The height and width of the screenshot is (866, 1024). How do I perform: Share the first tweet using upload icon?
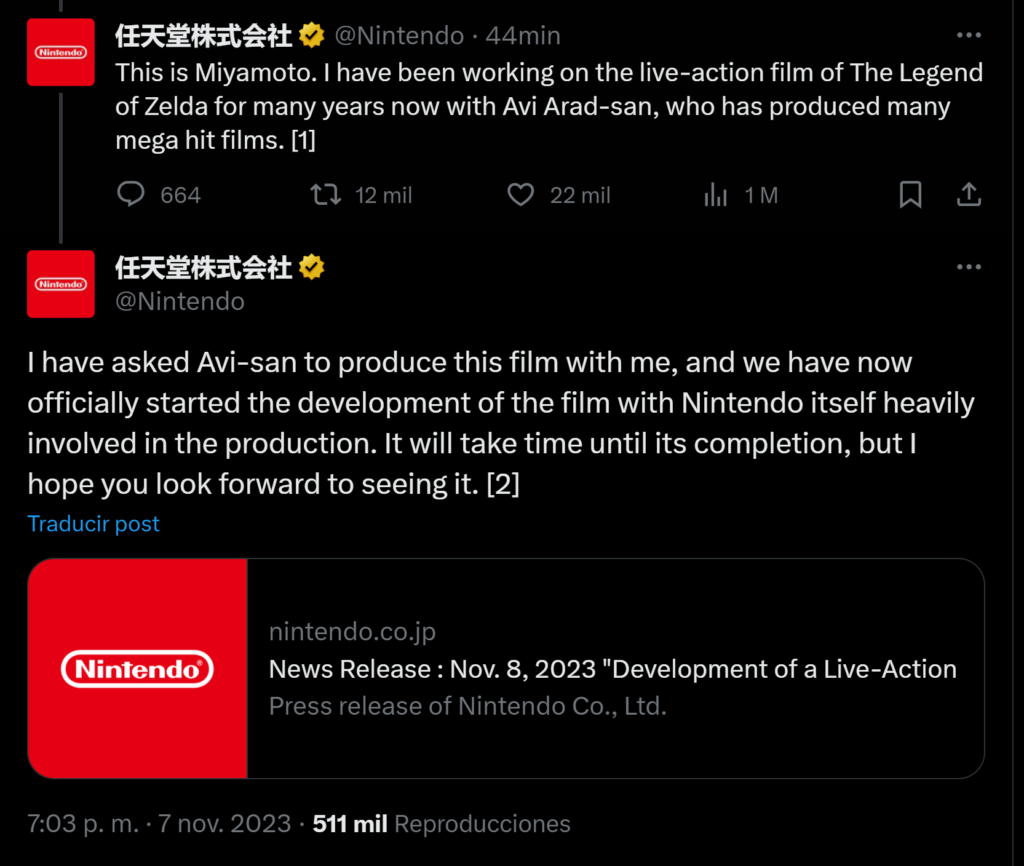click(x=969, y=195)
